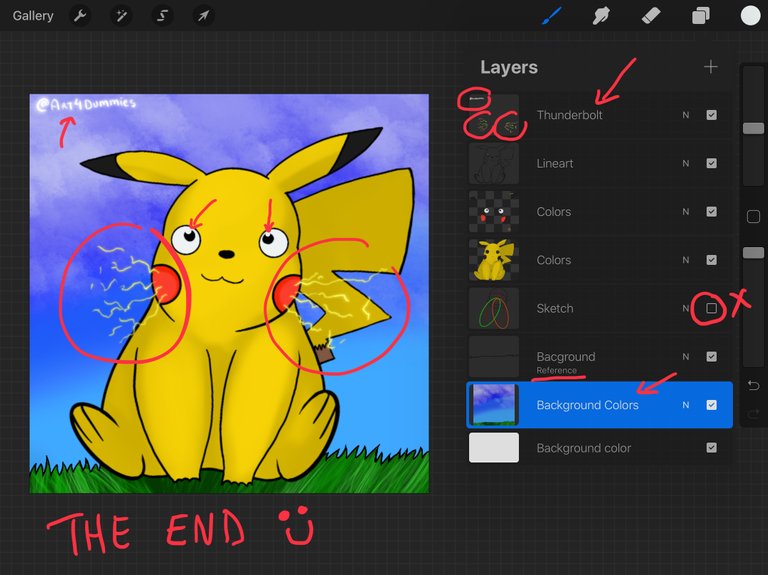Open blend mode N for Bacground layer

[686, 357]
